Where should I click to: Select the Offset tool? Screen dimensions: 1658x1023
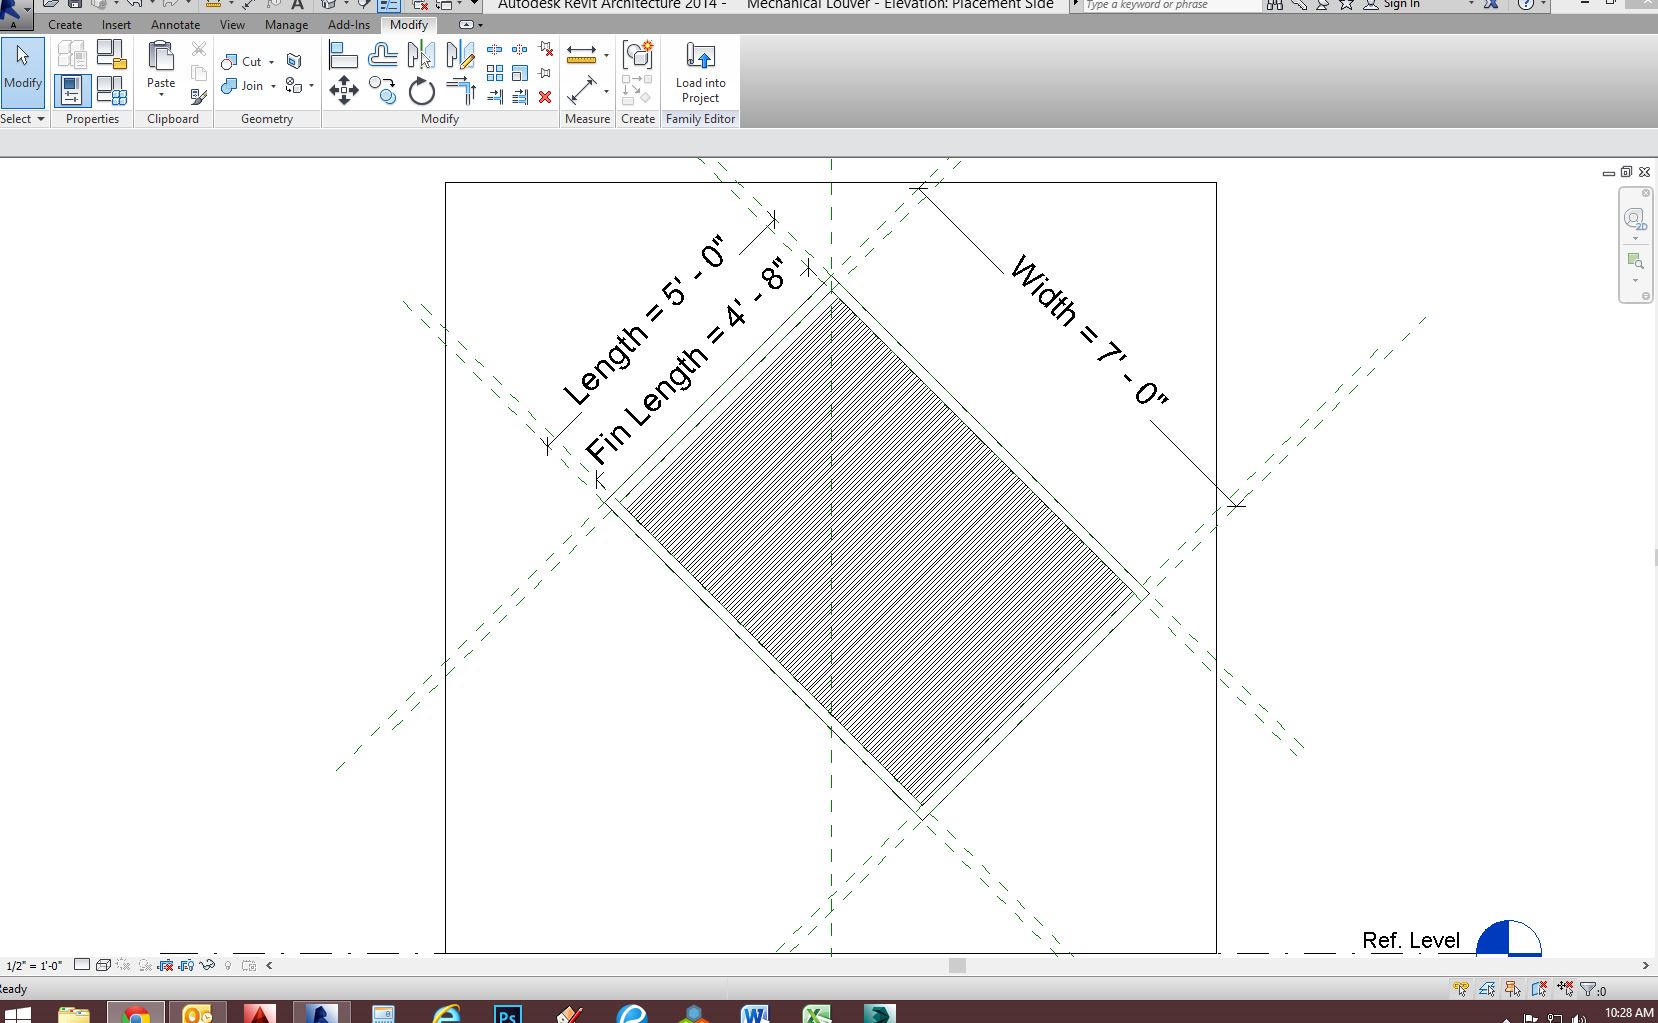pyautogui.click(x=382, y=55)
